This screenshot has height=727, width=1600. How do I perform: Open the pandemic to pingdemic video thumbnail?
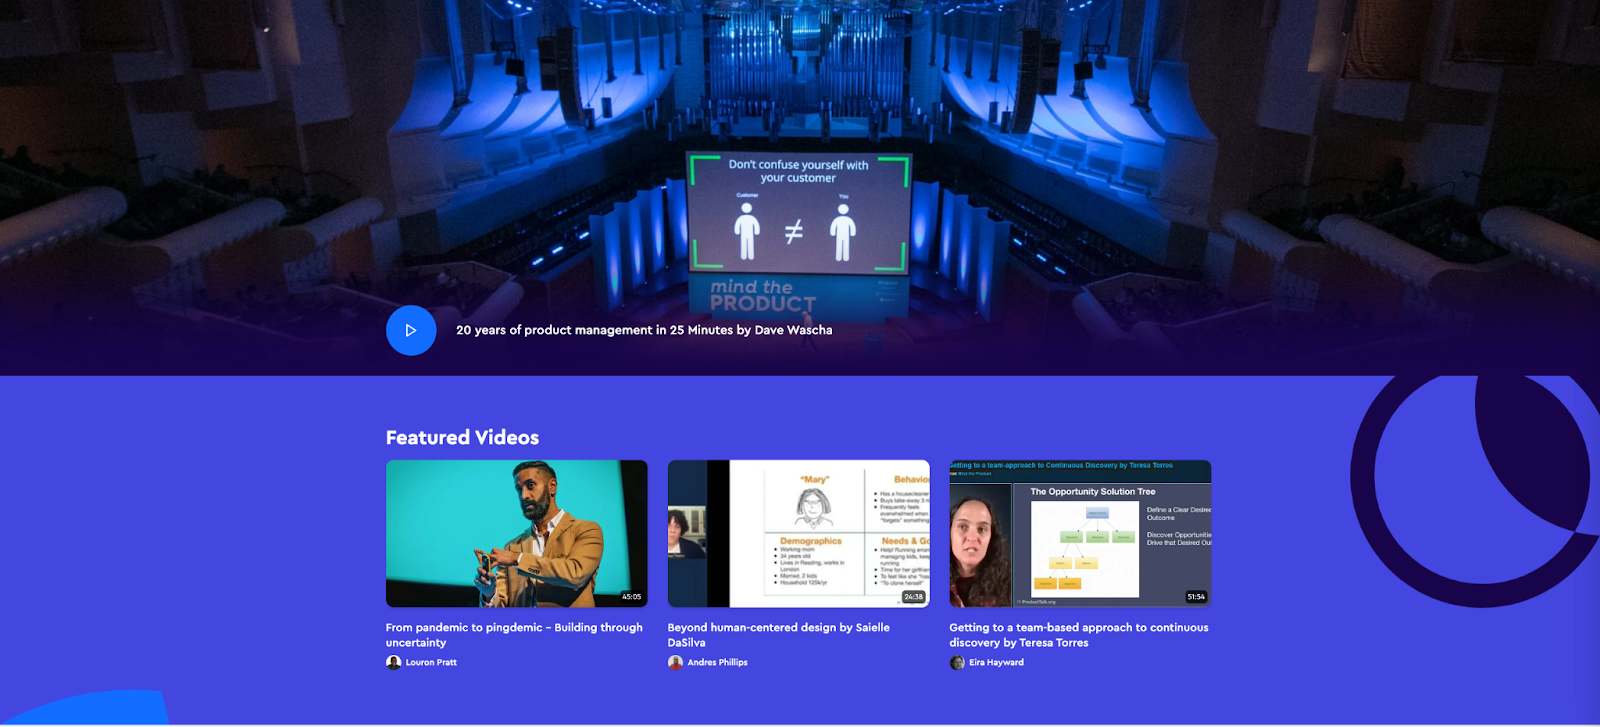point(516,533)
